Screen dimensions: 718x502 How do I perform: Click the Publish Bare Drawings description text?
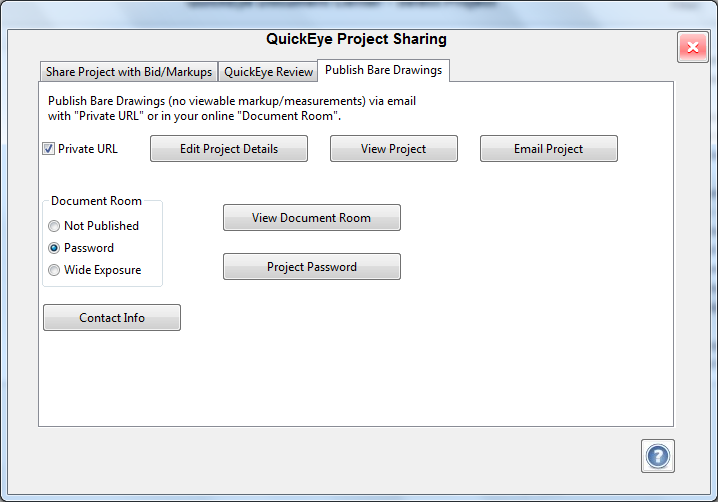point(232,108)
